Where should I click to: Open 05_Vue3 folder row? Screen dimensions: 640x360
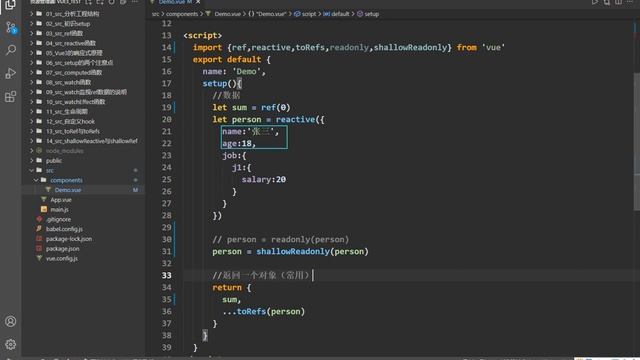(83, 53)
